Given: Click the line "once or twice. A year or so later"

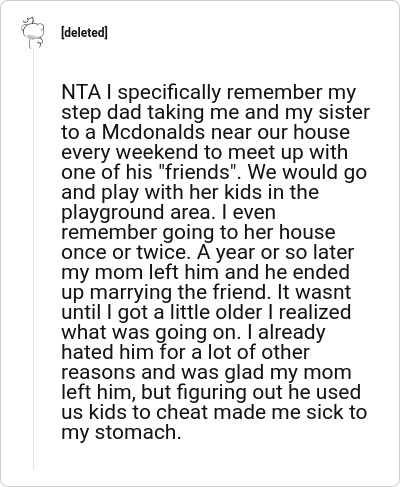Looking at the screenshot, I should 207,252.
